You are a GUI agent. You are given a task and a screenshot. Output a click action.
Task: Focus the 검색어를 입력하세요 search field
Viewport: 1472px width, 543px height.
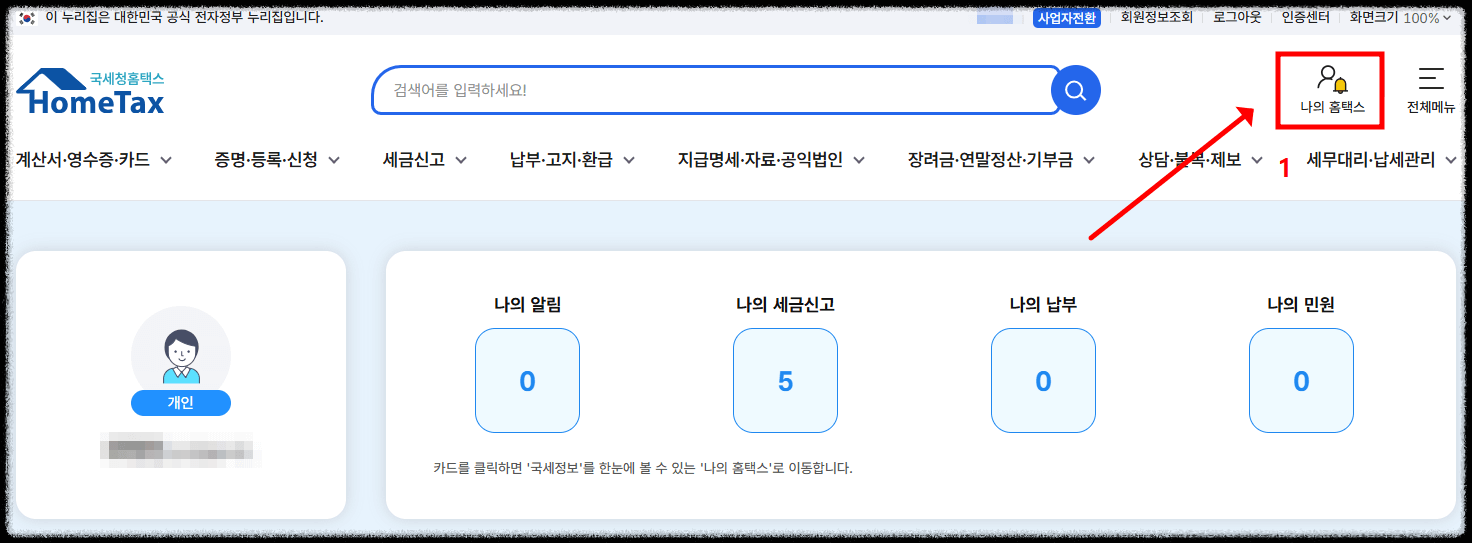715,91
